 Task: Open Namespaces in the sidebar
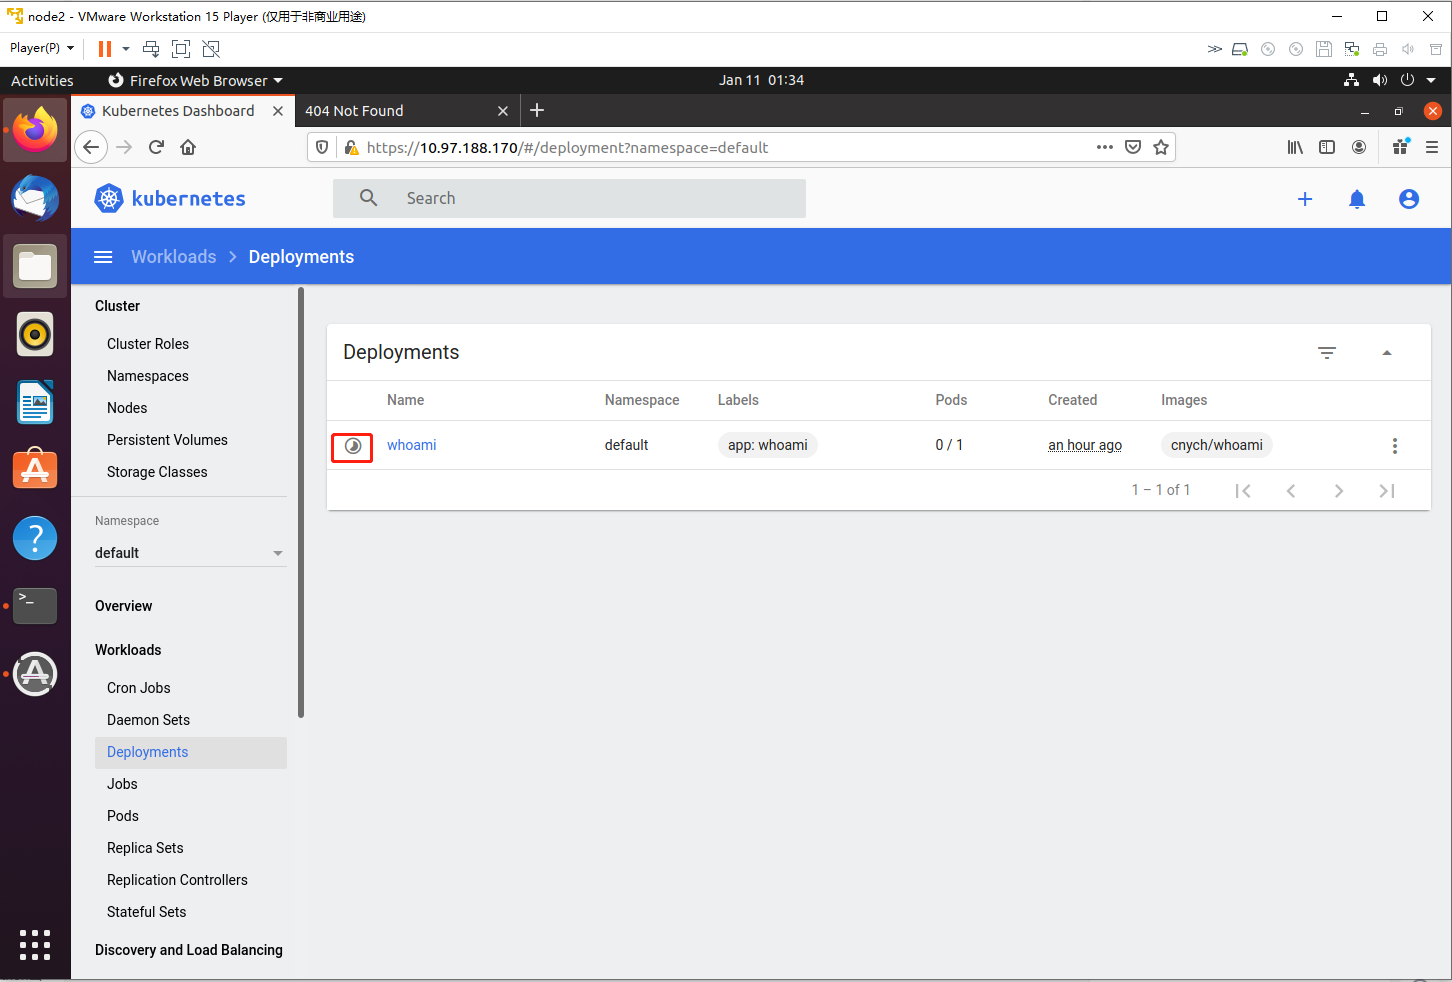[148, 376]
